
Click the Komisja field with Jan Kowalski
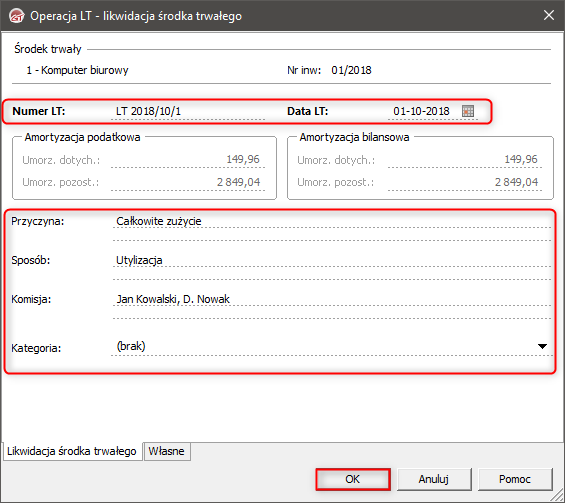(332, 299)
